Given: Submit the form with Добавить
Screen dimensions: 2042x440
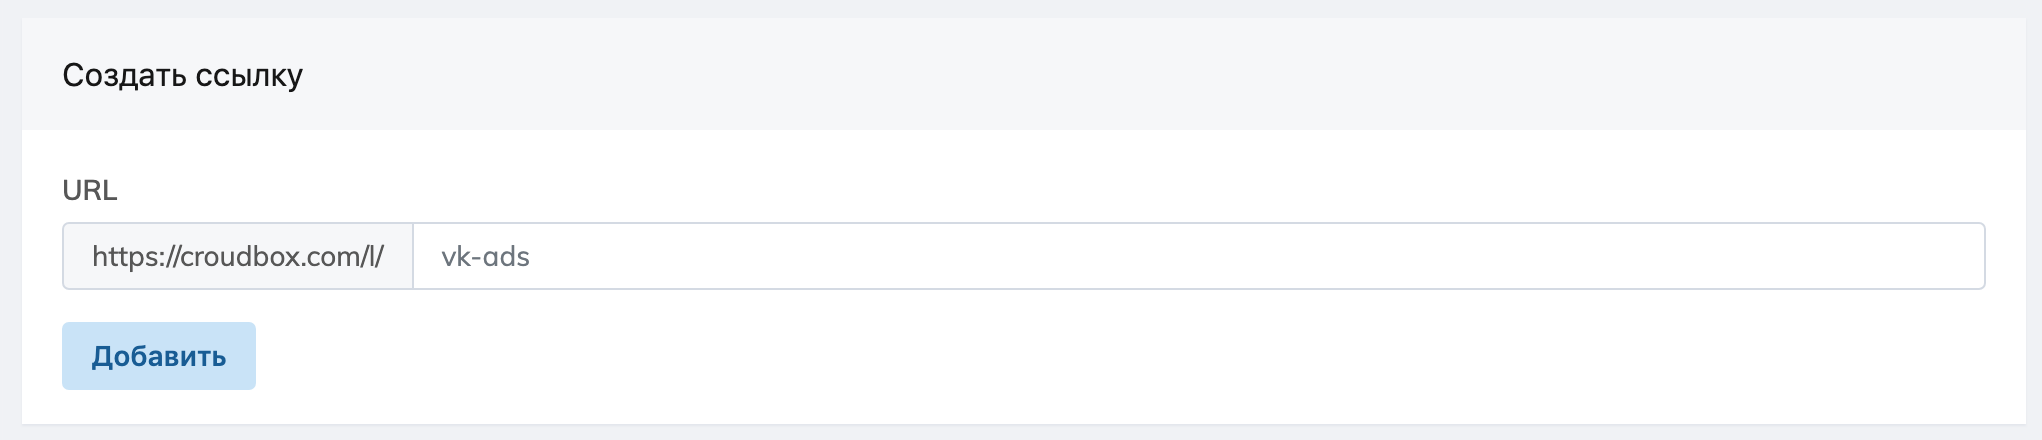Looking at the screenshot, I should pyautogui.click(x=159, y=356).
